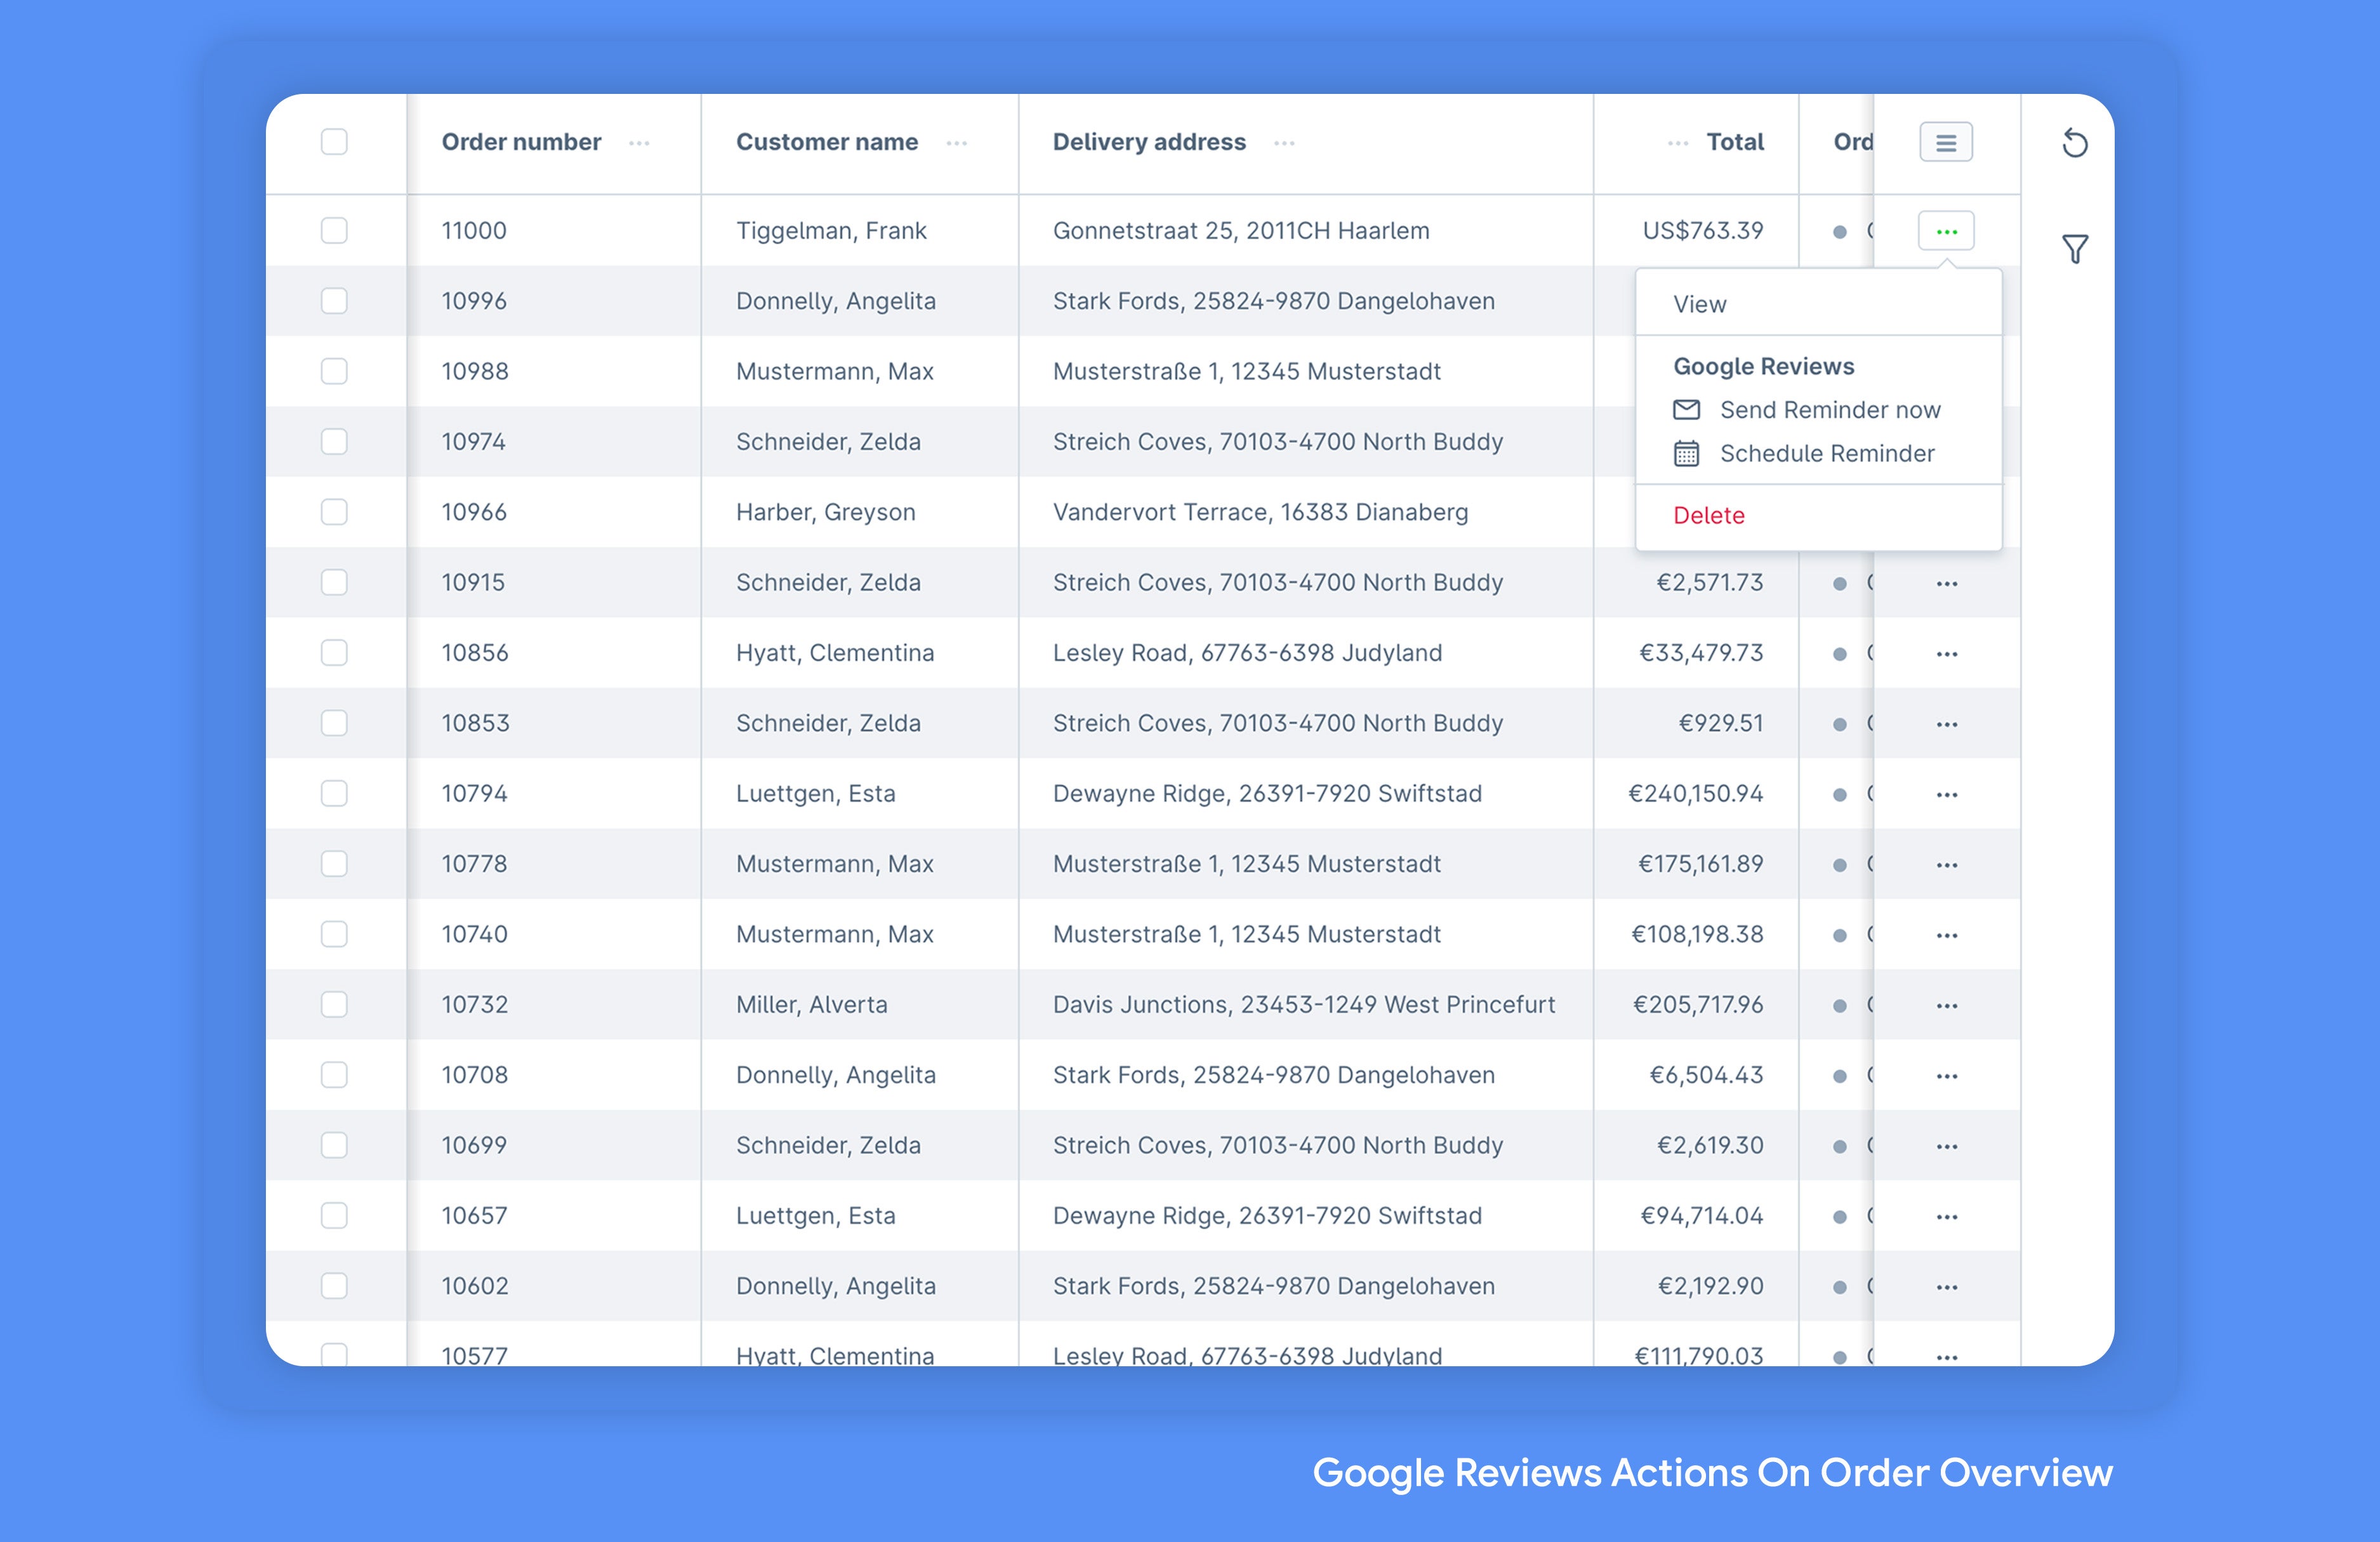
Task: Select checkbox for order 10988
Action: tap(334, 371)
